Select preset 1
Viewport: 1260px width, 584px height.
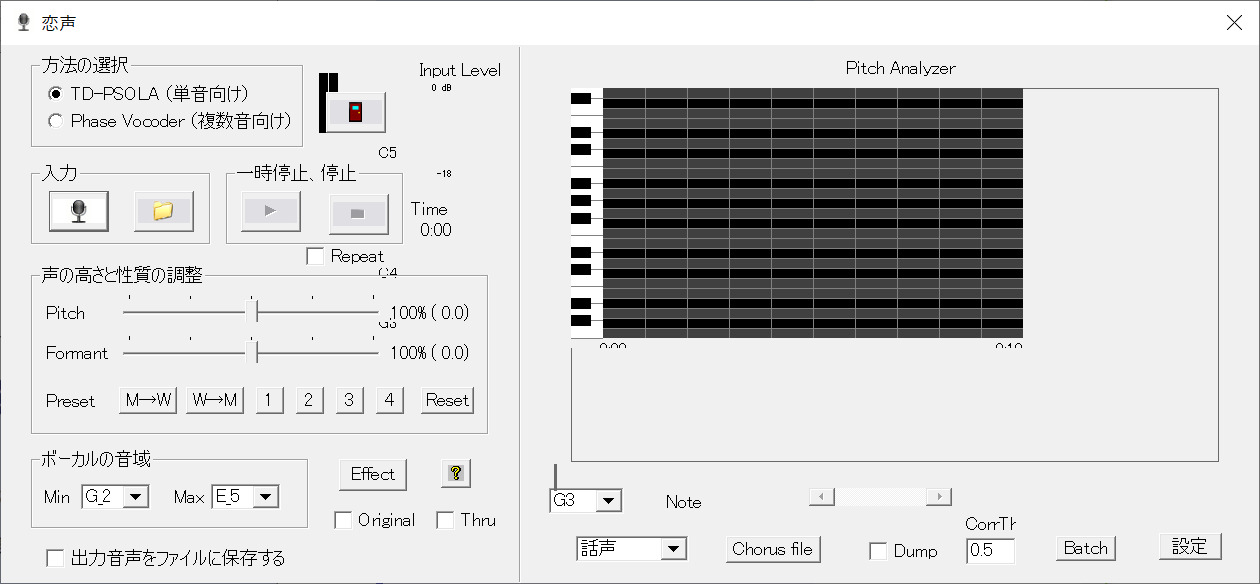(x=269, y=400)
